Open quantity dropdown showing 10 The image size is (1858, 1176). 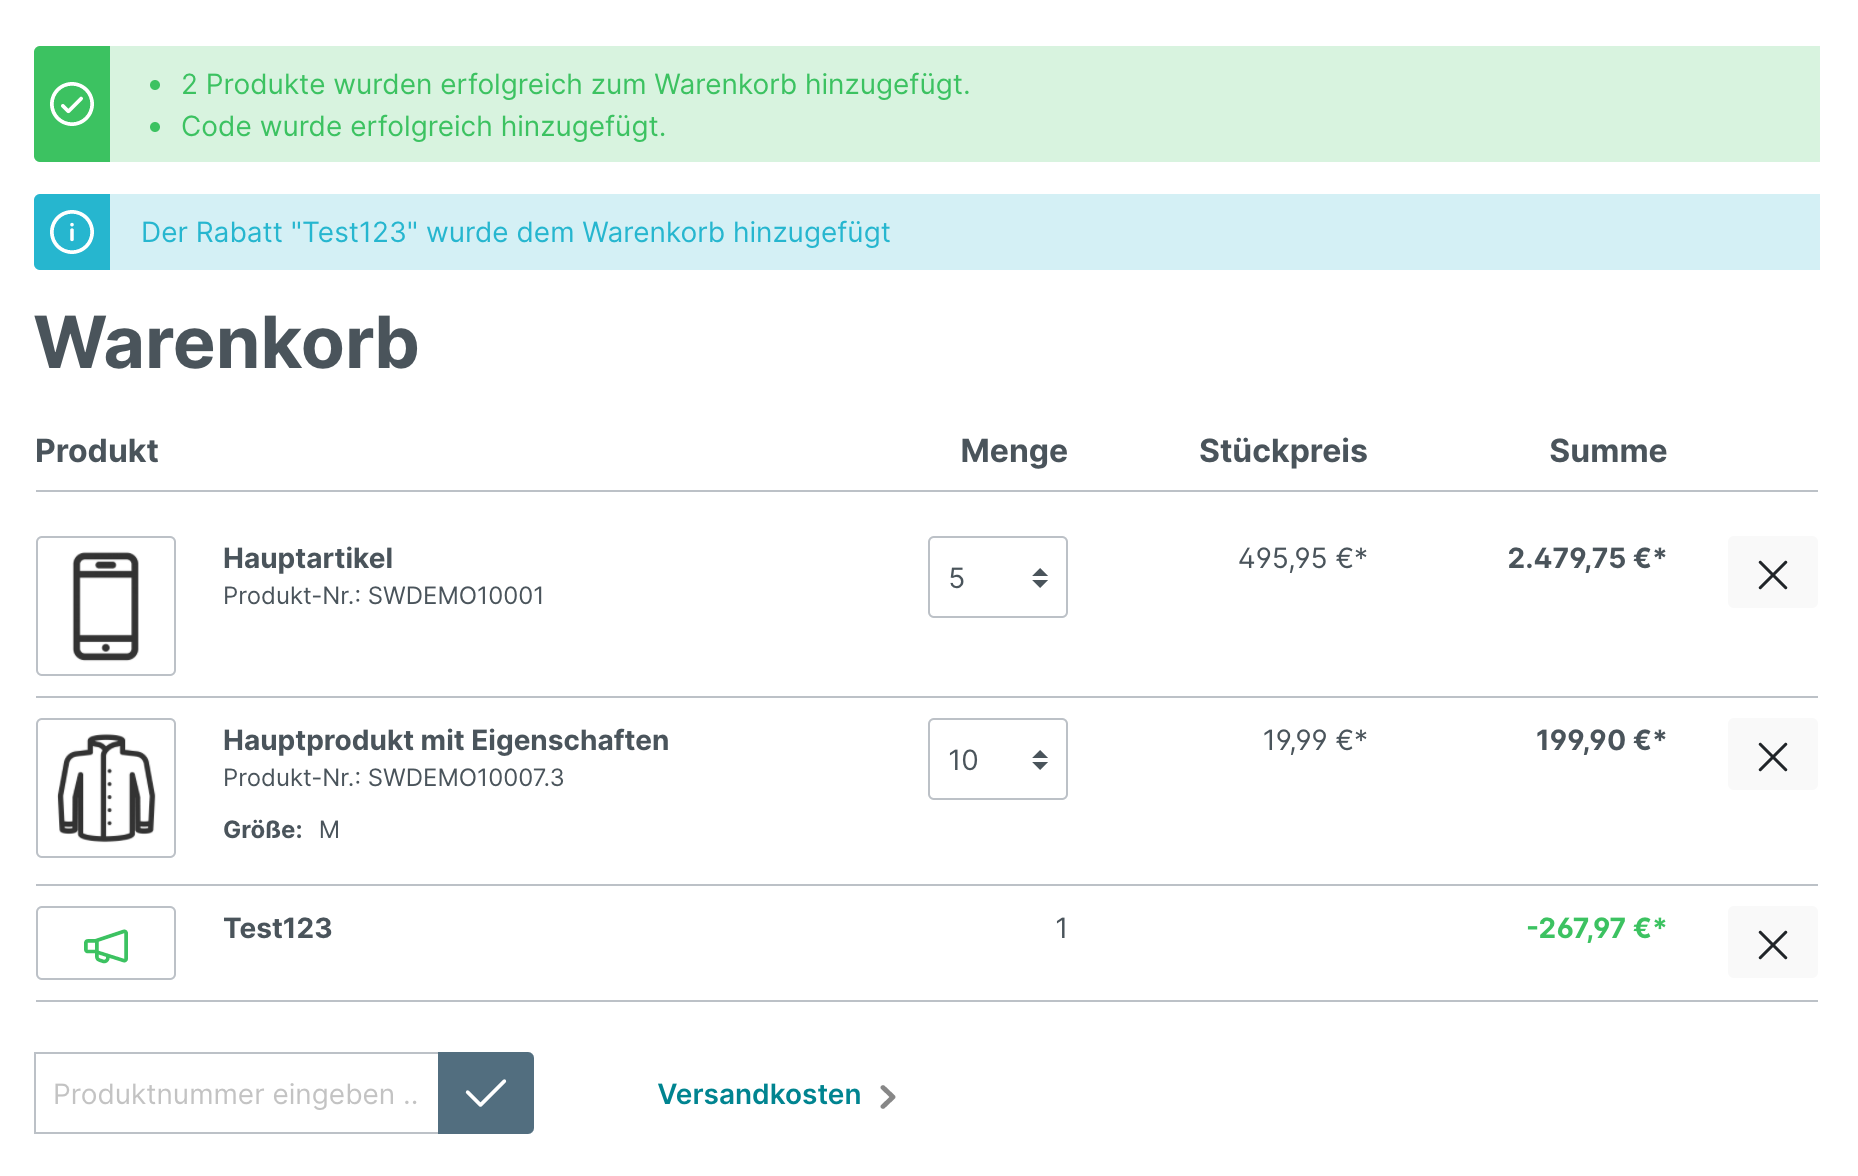pos(998,759)
